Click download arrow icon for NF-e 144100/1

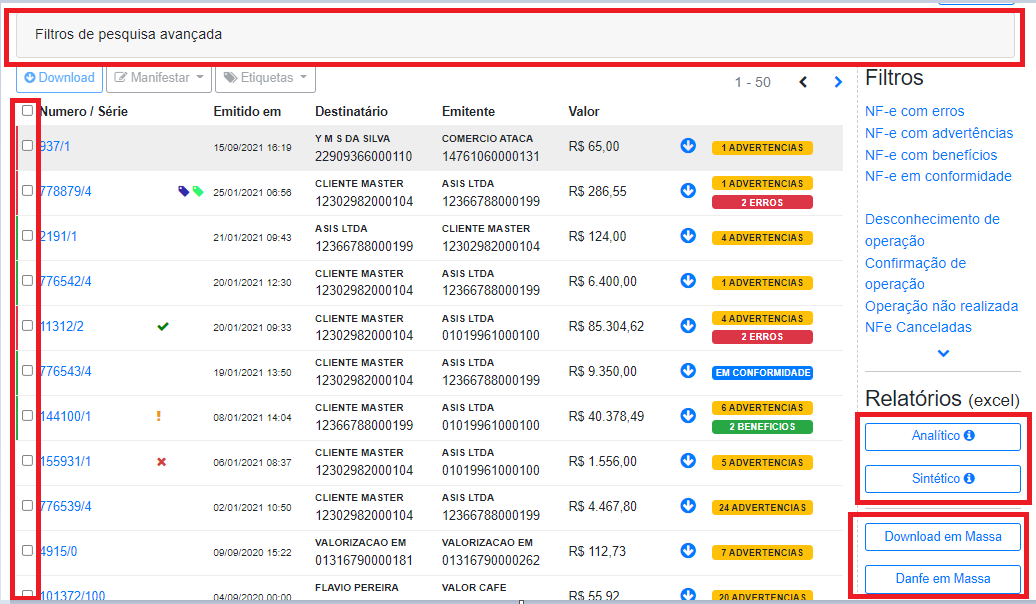tap(688, 415)
